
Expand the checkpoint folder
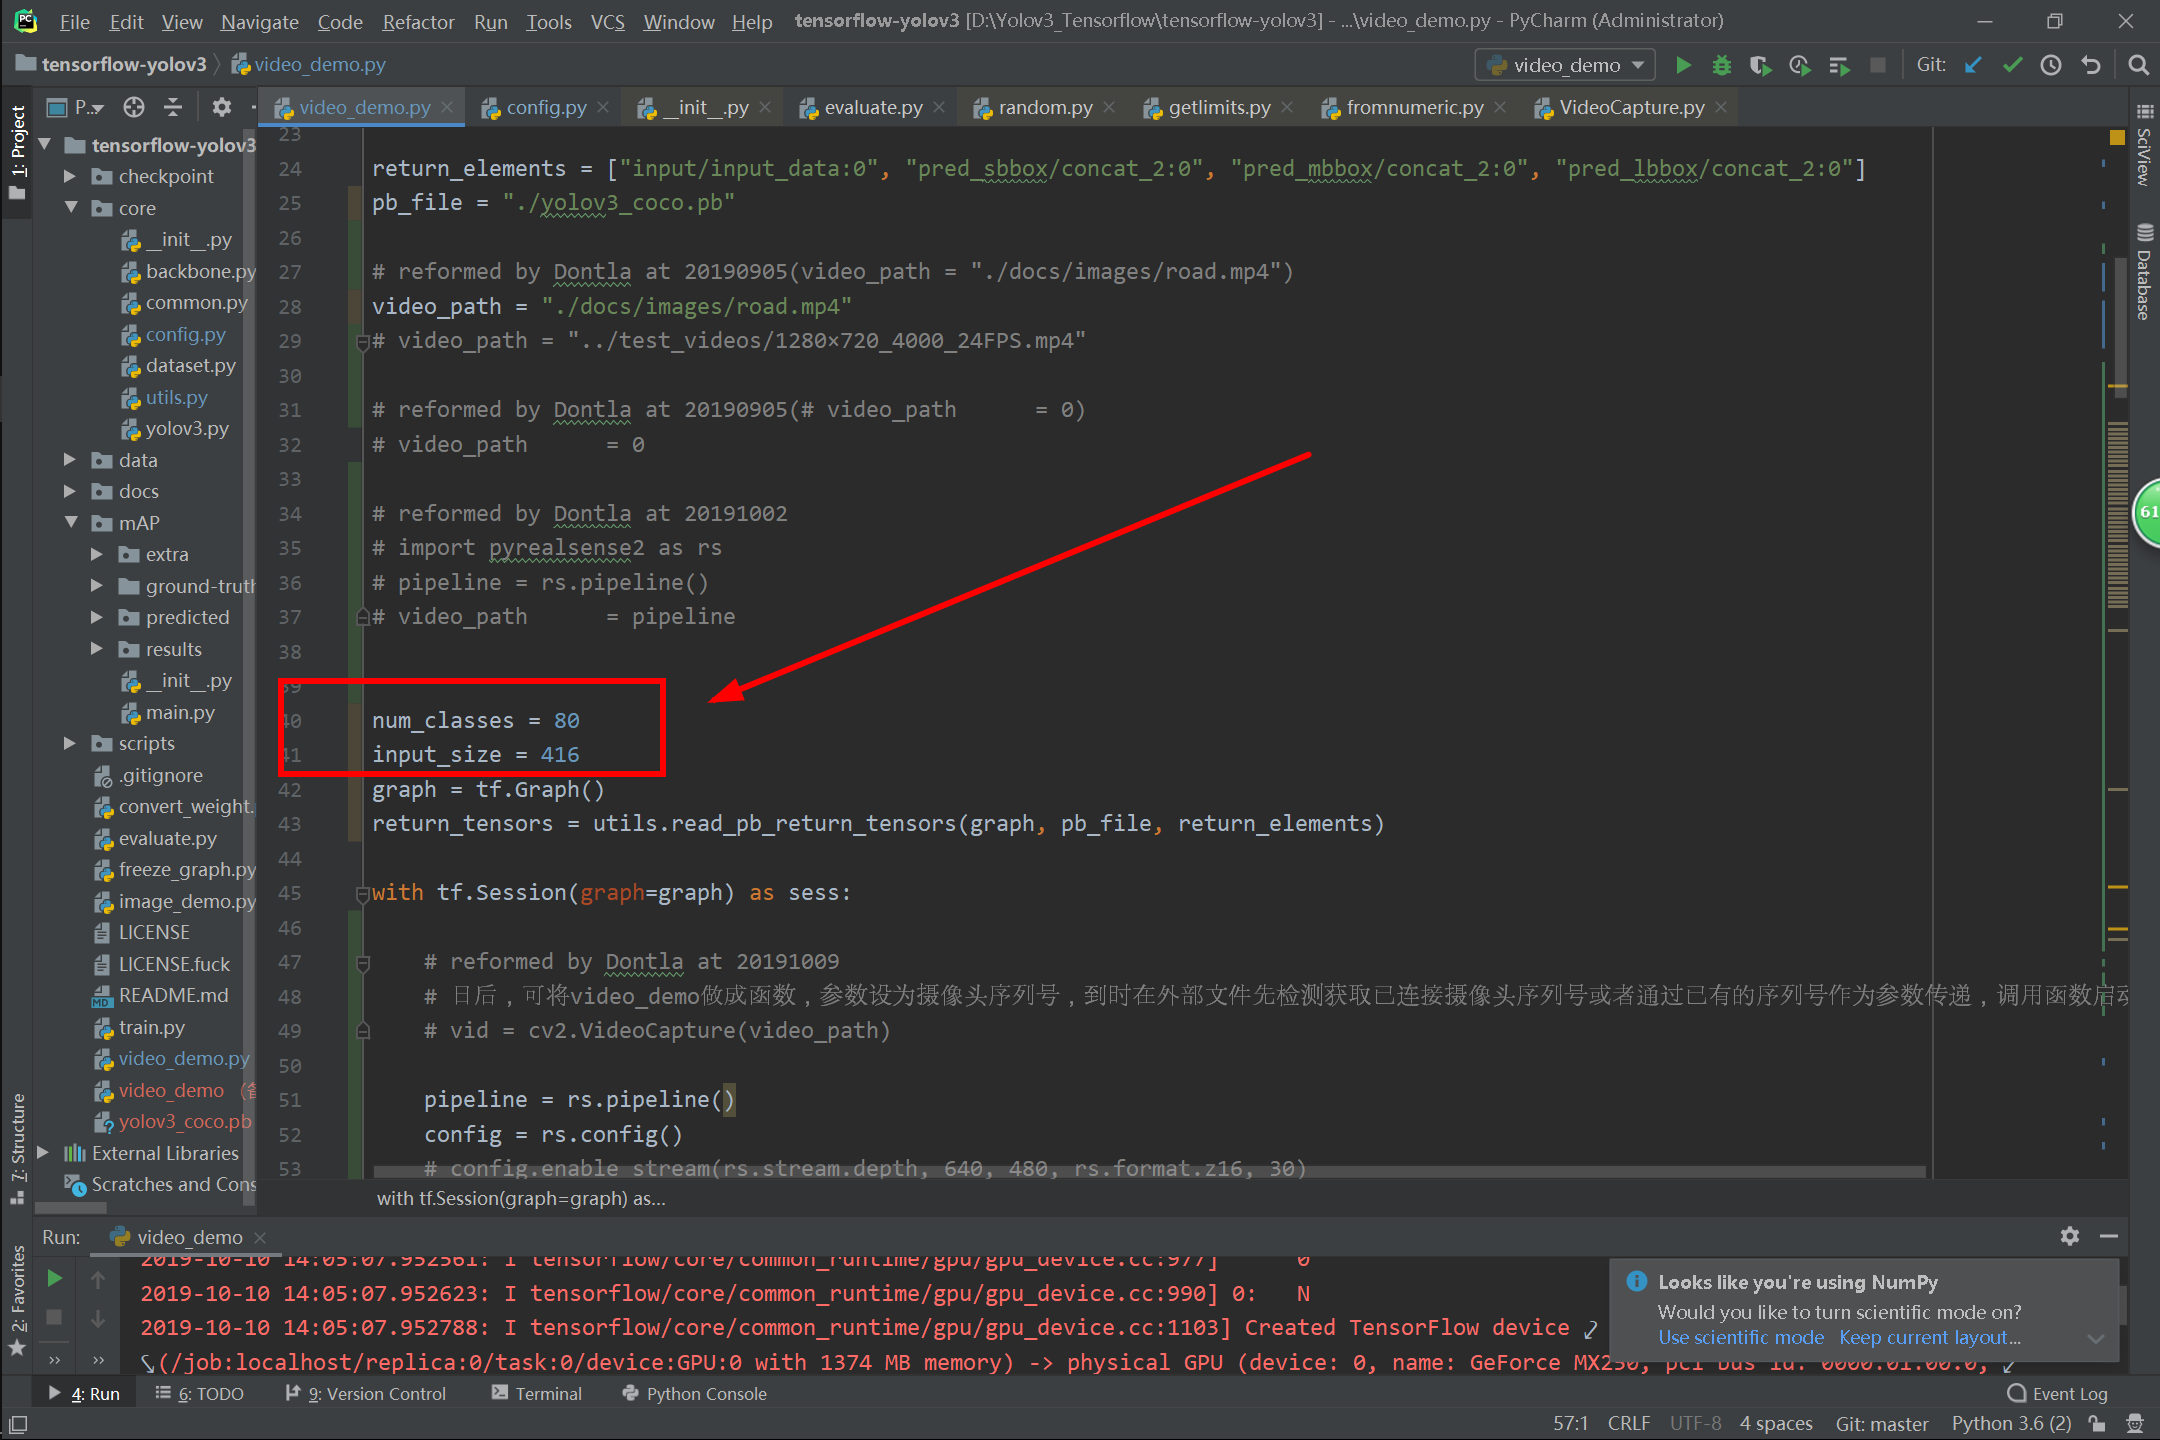click(x=70, y=176)
